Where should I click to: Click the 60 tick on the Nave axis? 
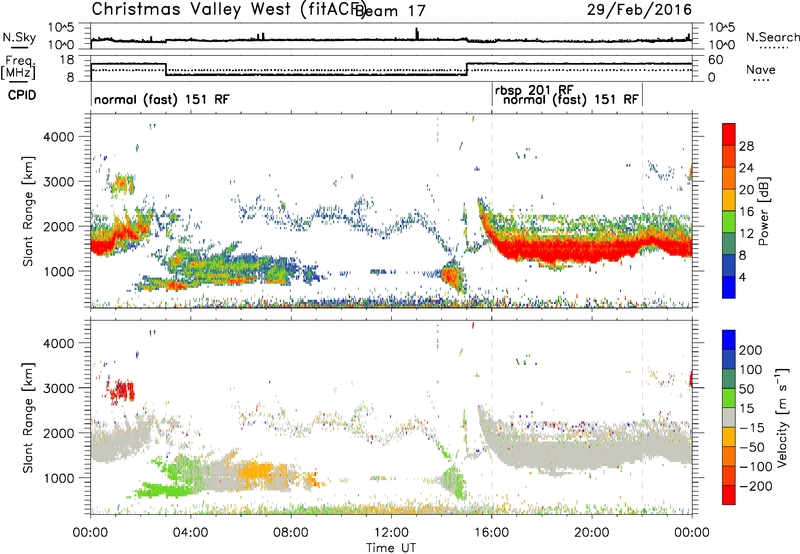click(716, 60)
